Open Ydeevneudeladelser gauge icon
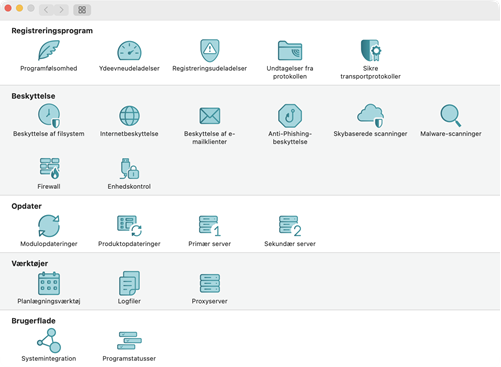The width and height of the screenshot is (501, 367). point(129,51)
